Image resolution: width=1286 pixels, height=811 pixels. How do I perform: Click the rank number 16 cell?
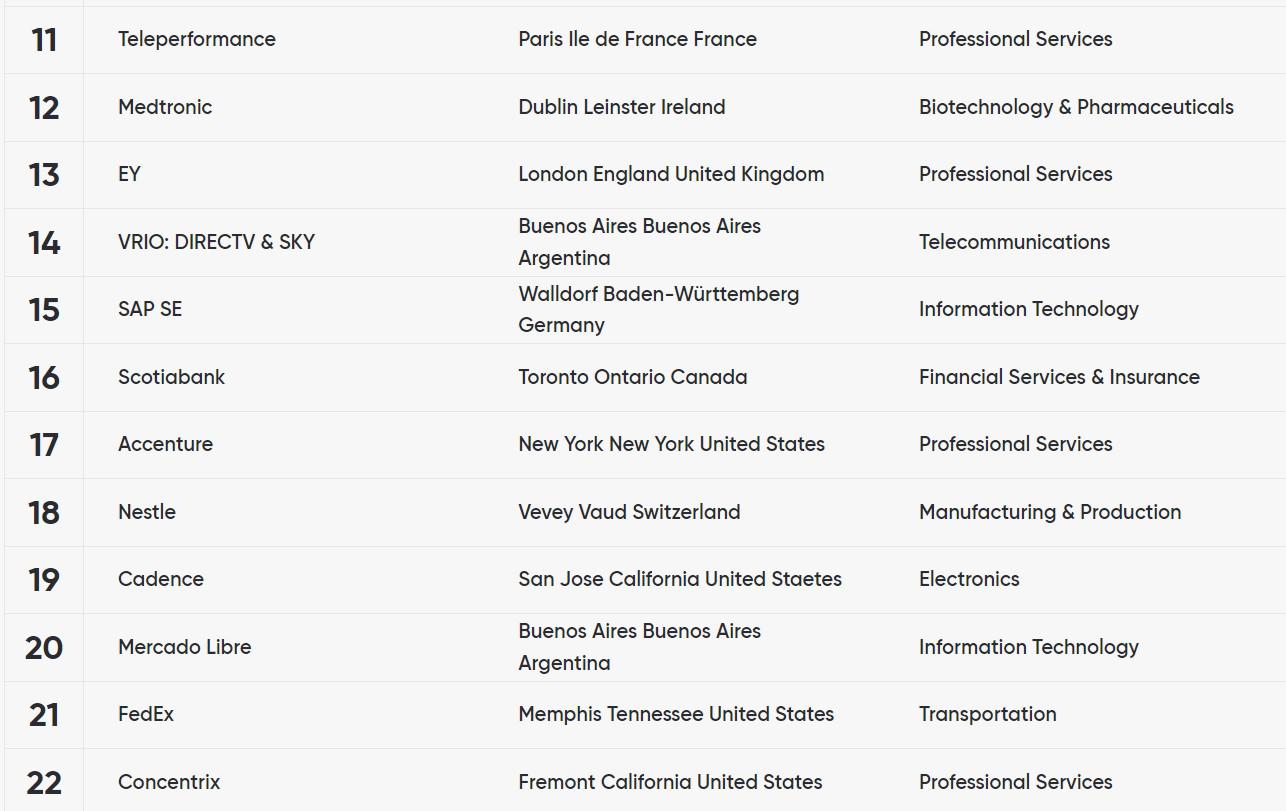pos(44,377)
